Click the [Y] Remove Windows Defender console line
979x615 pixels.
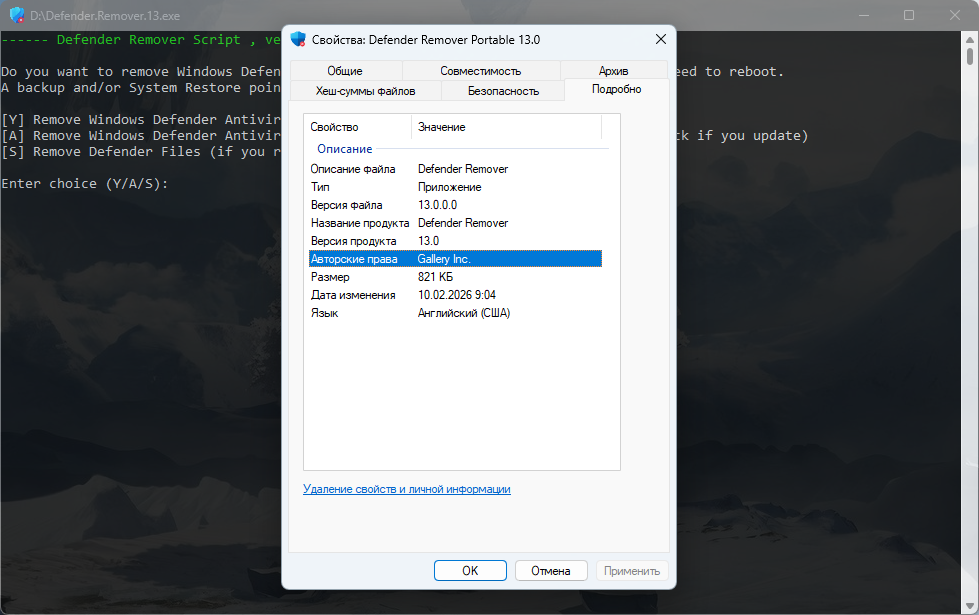(141, 119)
